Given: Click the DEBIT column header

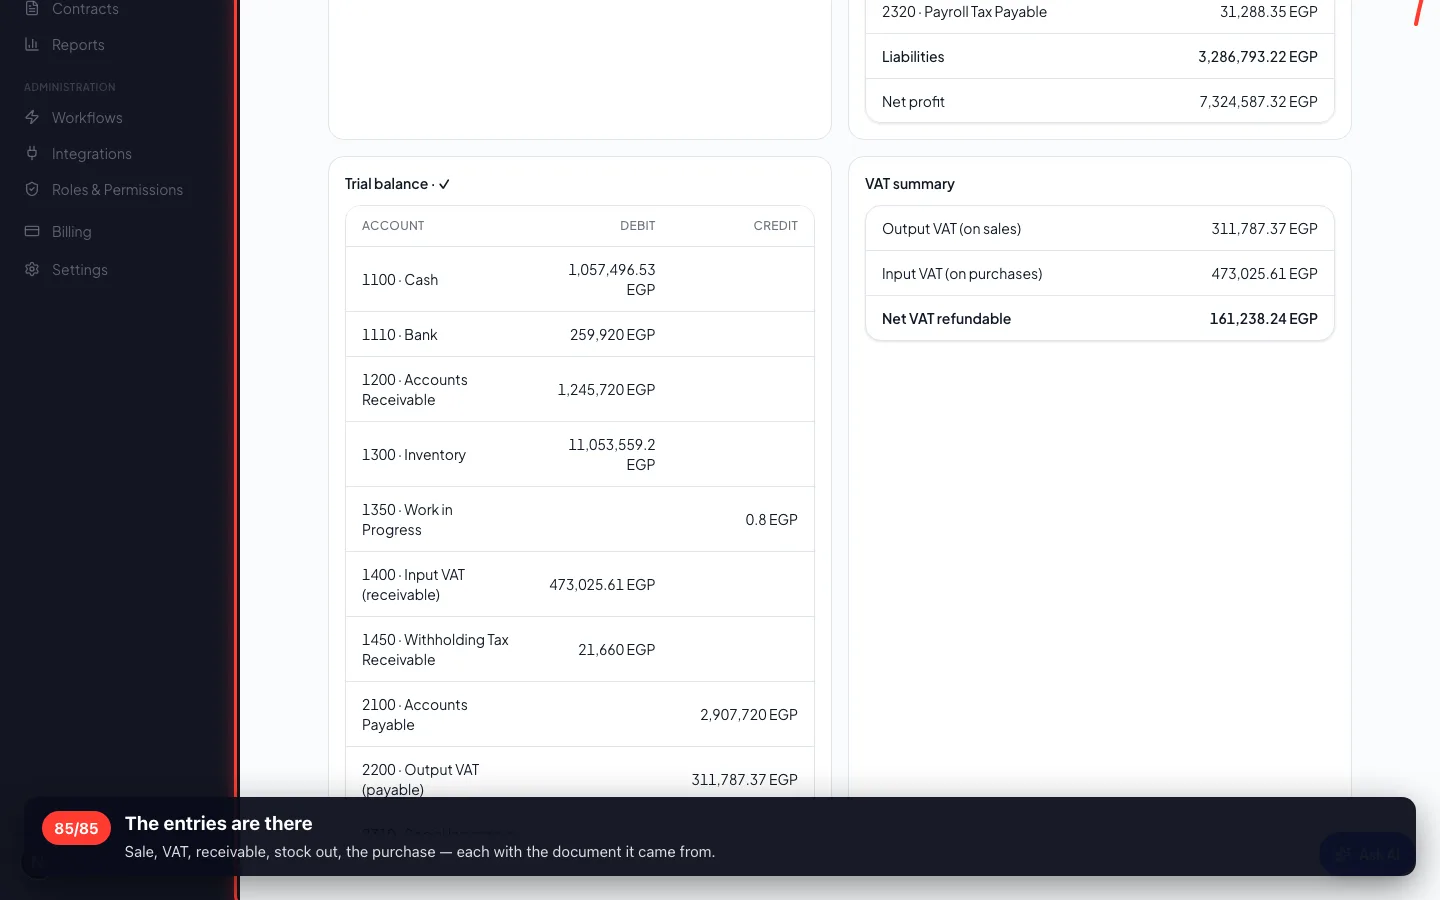Looking at the screenshot, I should tap(637, 226).
